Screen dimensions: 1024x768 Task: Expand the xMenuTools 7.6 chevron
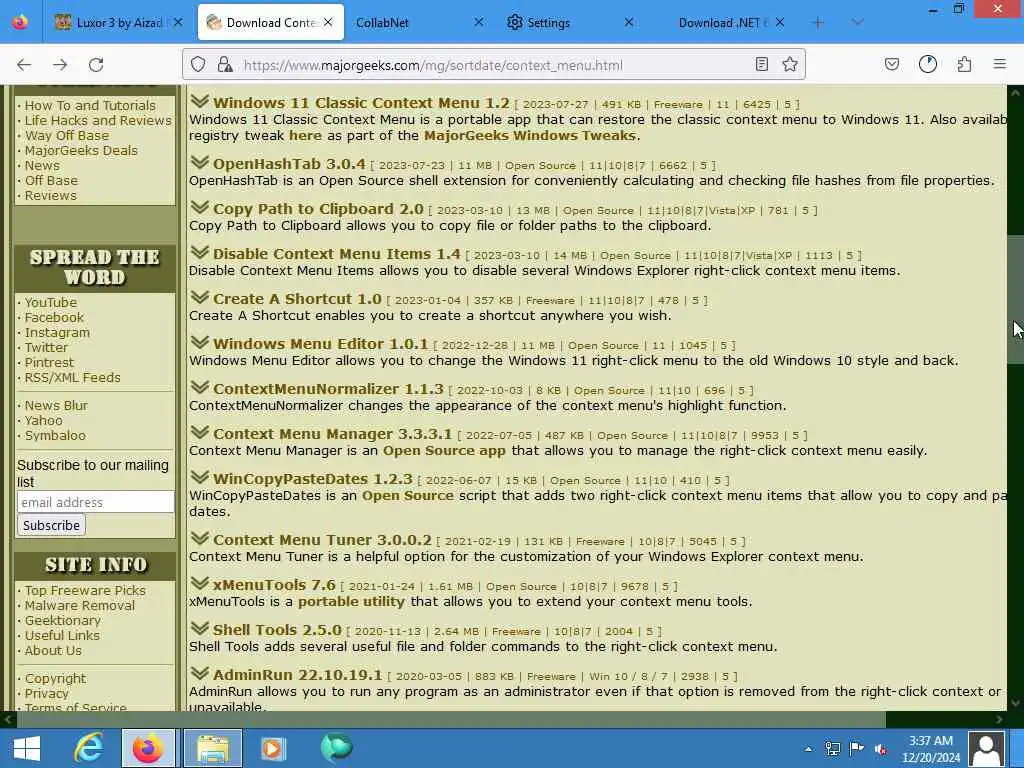[200, 584]
